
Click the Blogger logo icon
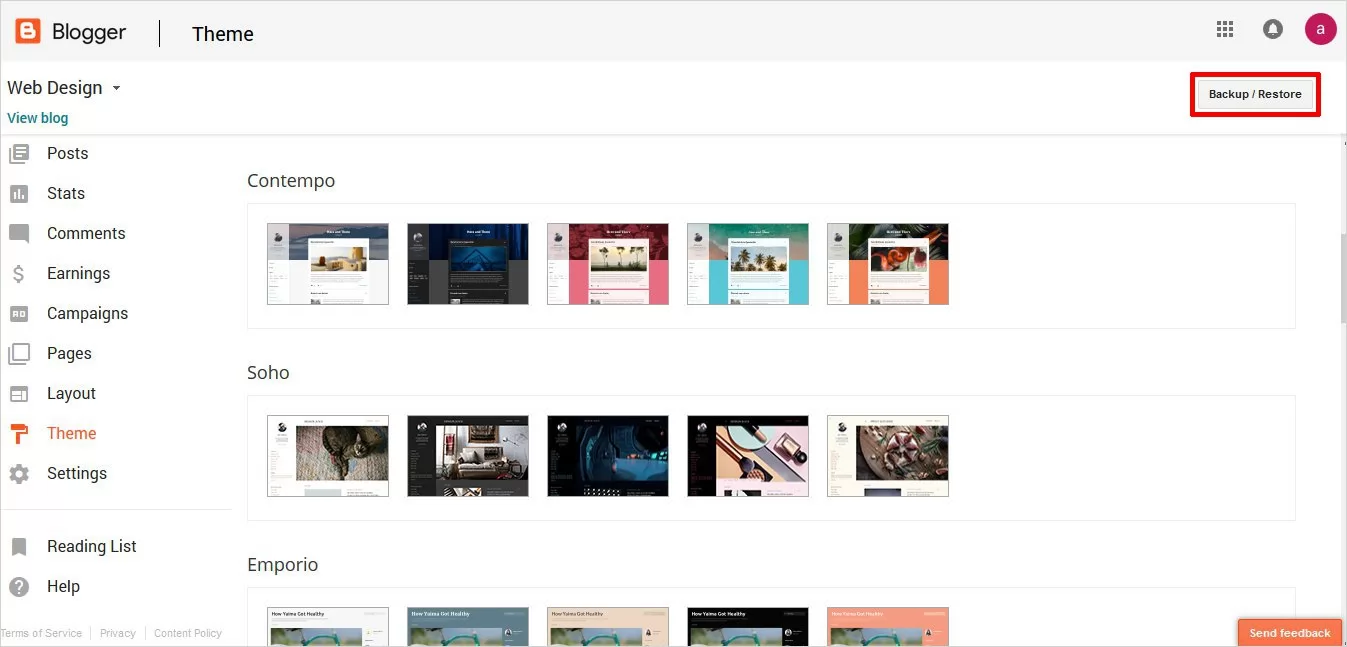point(28,32)
